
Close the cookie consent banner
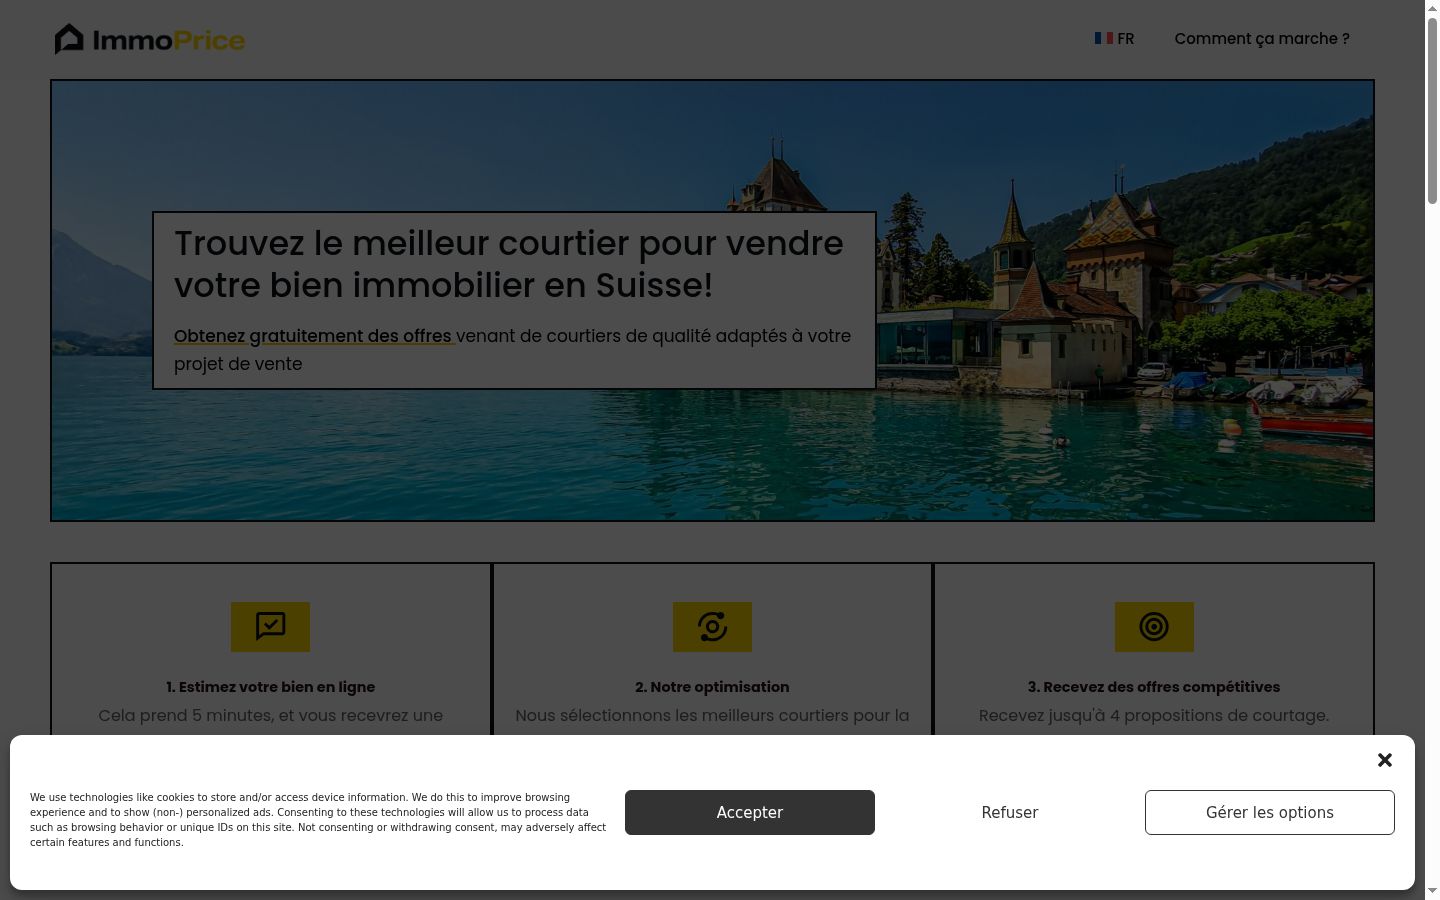click(x=1385, y=760)
